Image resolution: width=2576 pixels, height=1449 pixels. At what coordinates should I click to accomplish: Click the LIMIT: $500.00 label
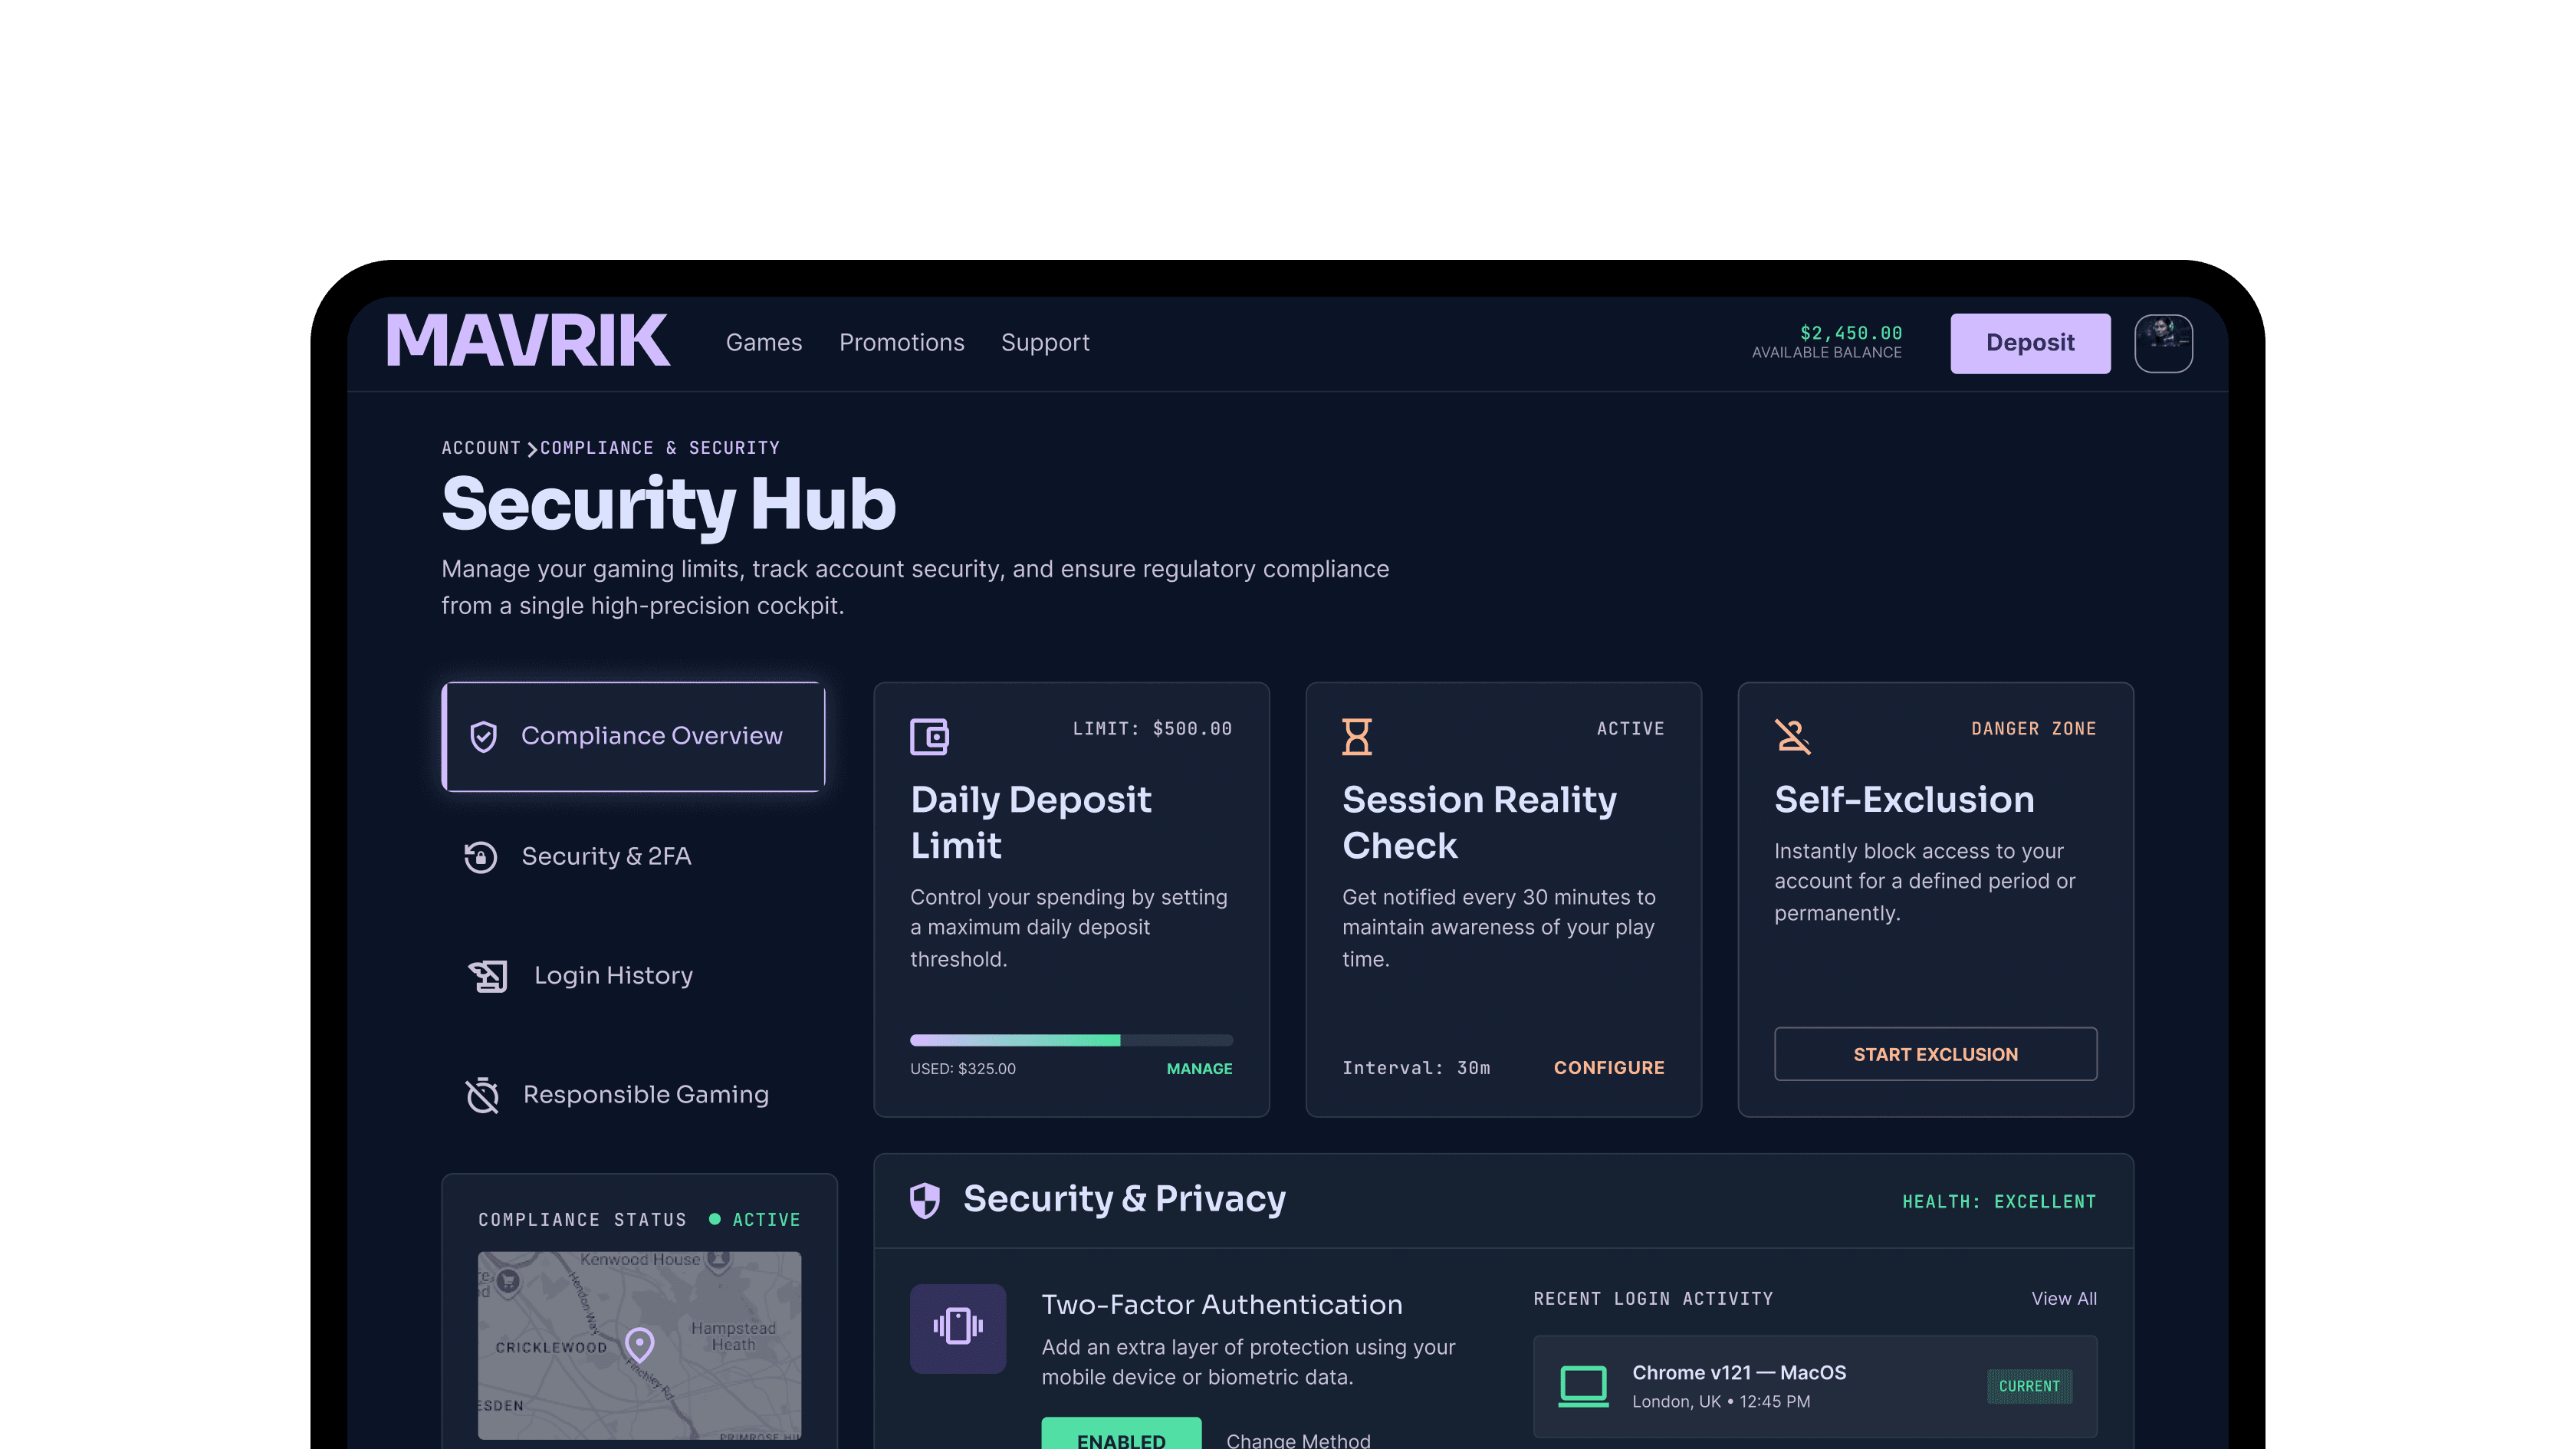[x=1152, y=729]
